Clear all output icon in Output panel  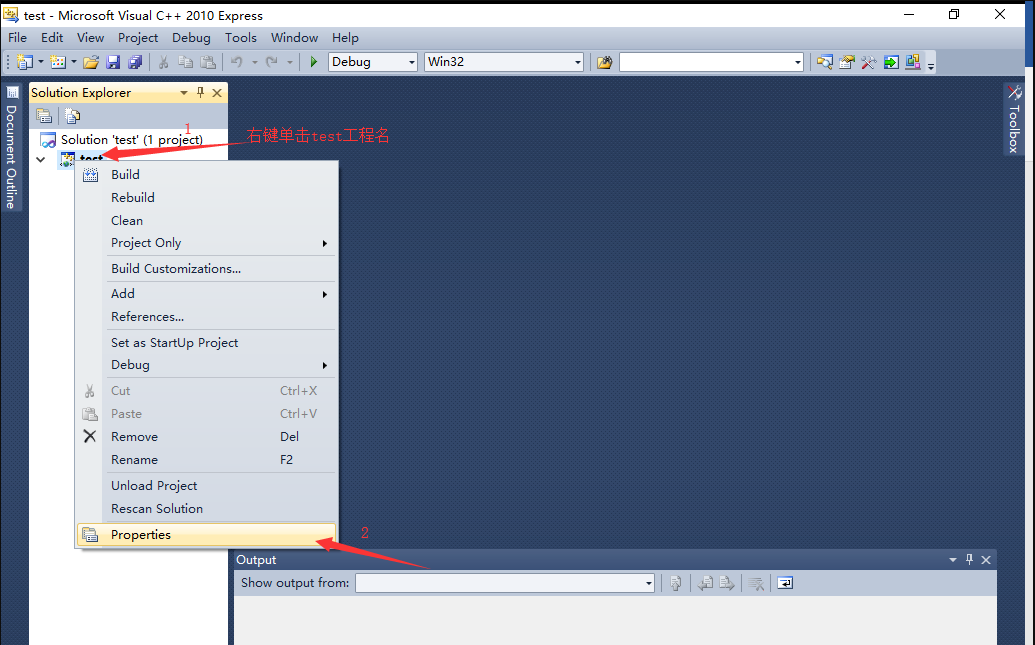point(756,583)
